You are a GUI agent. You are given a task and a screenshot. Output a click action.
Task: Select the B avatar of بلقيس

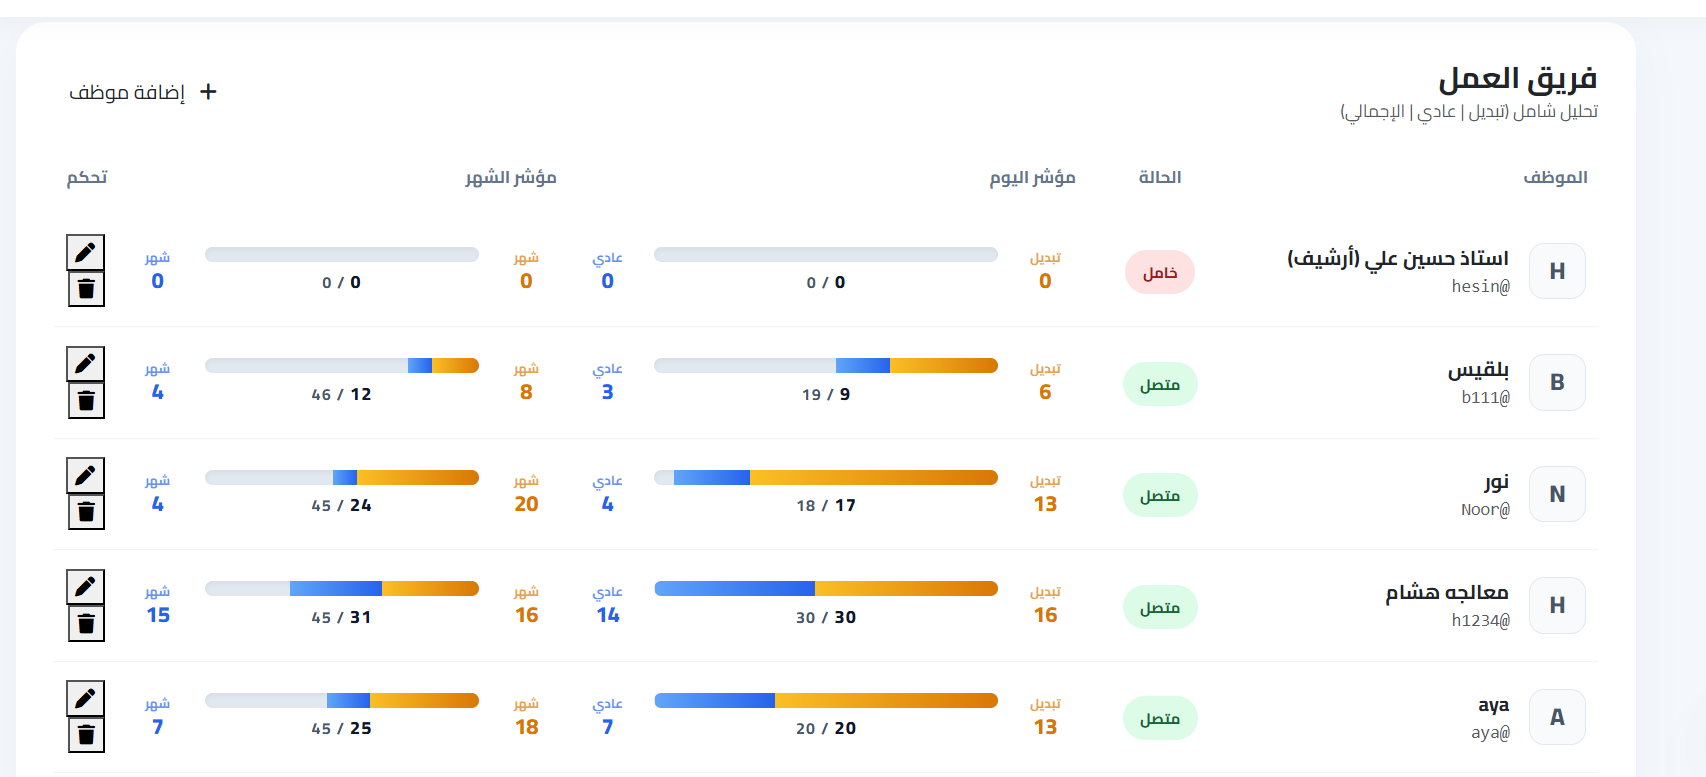(1557, 382)
